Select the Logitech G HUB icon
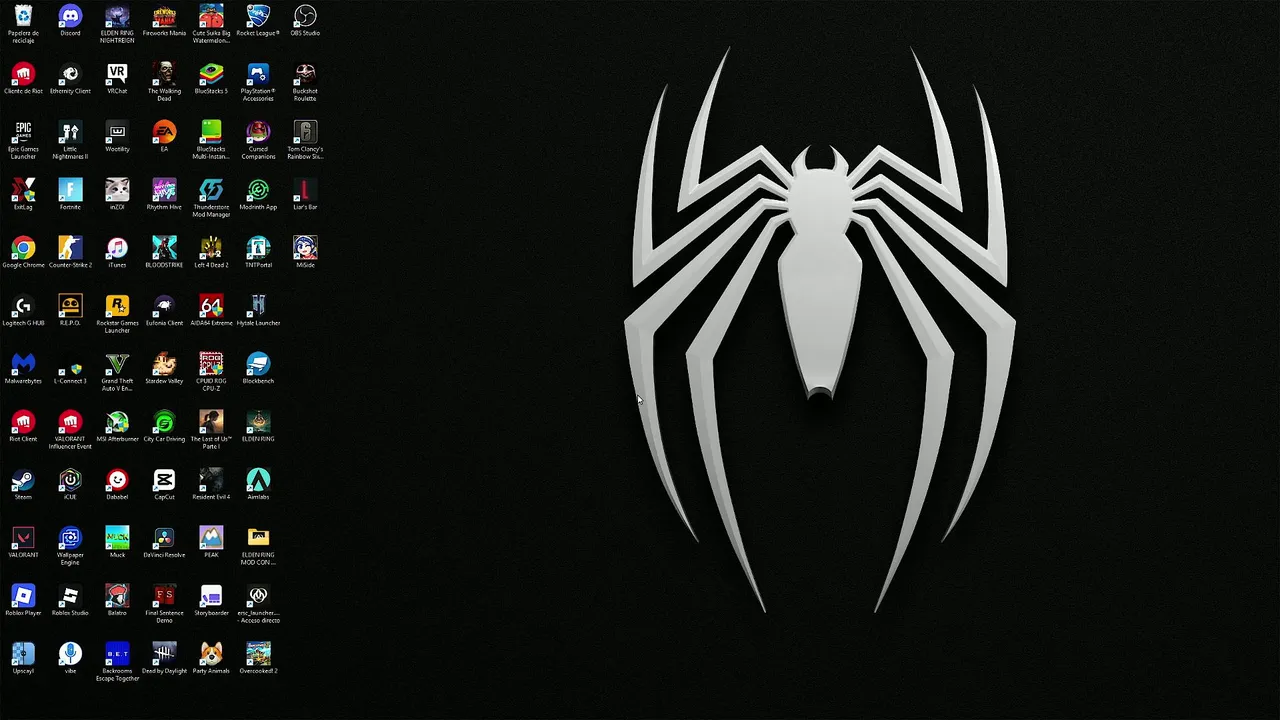1280x720 pixels. pyautogui.click(x=23, y=307)
